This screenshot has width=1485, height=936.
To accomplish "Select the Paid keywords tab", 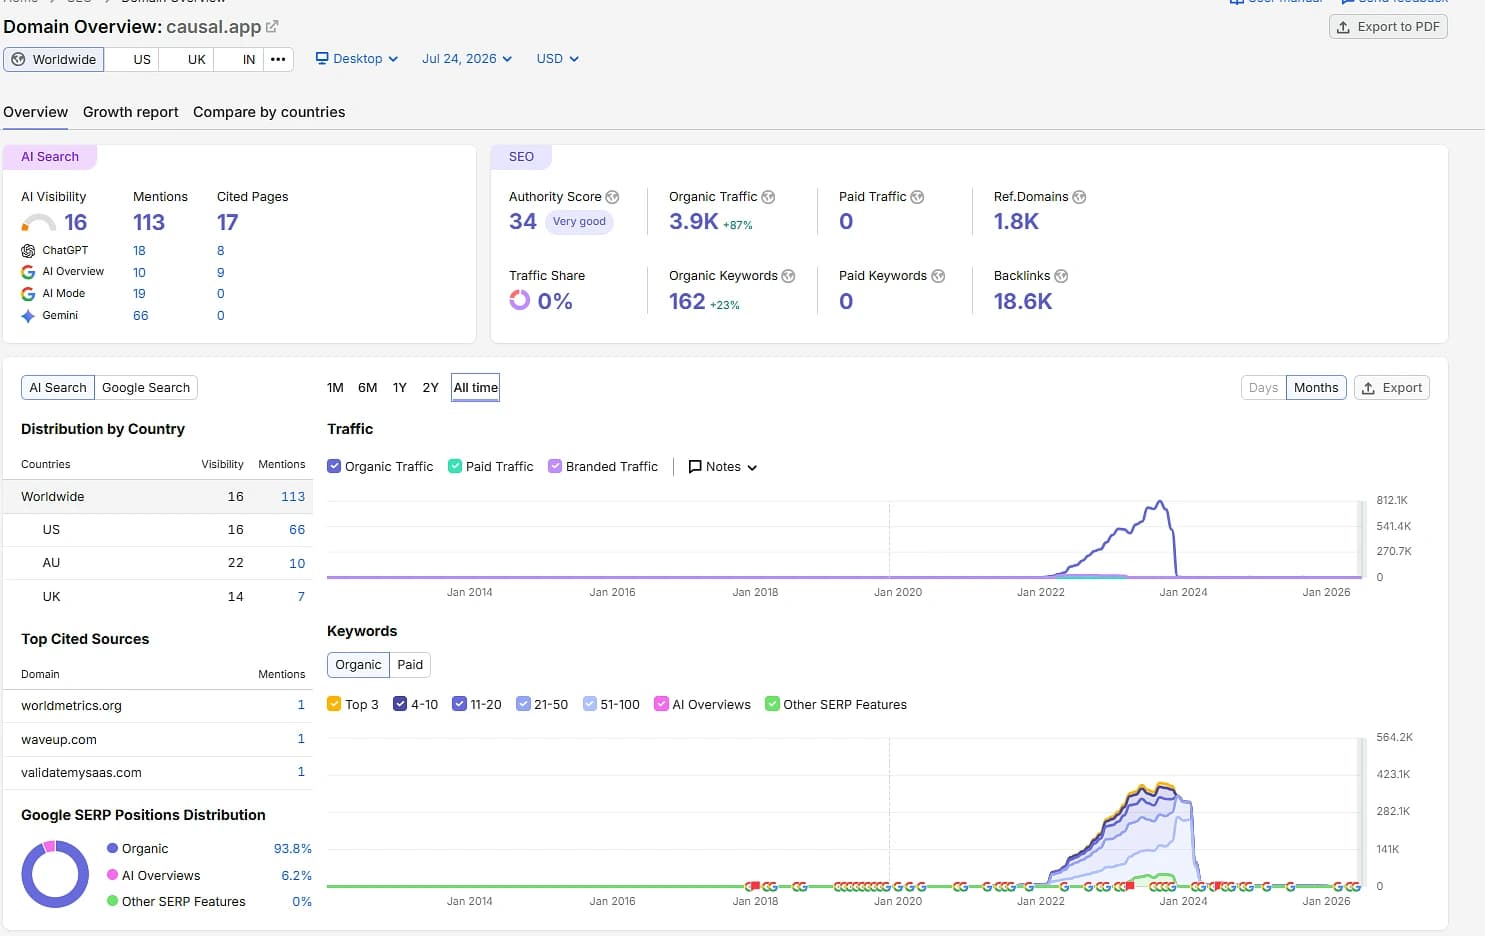I will click(x=410, y=665).
